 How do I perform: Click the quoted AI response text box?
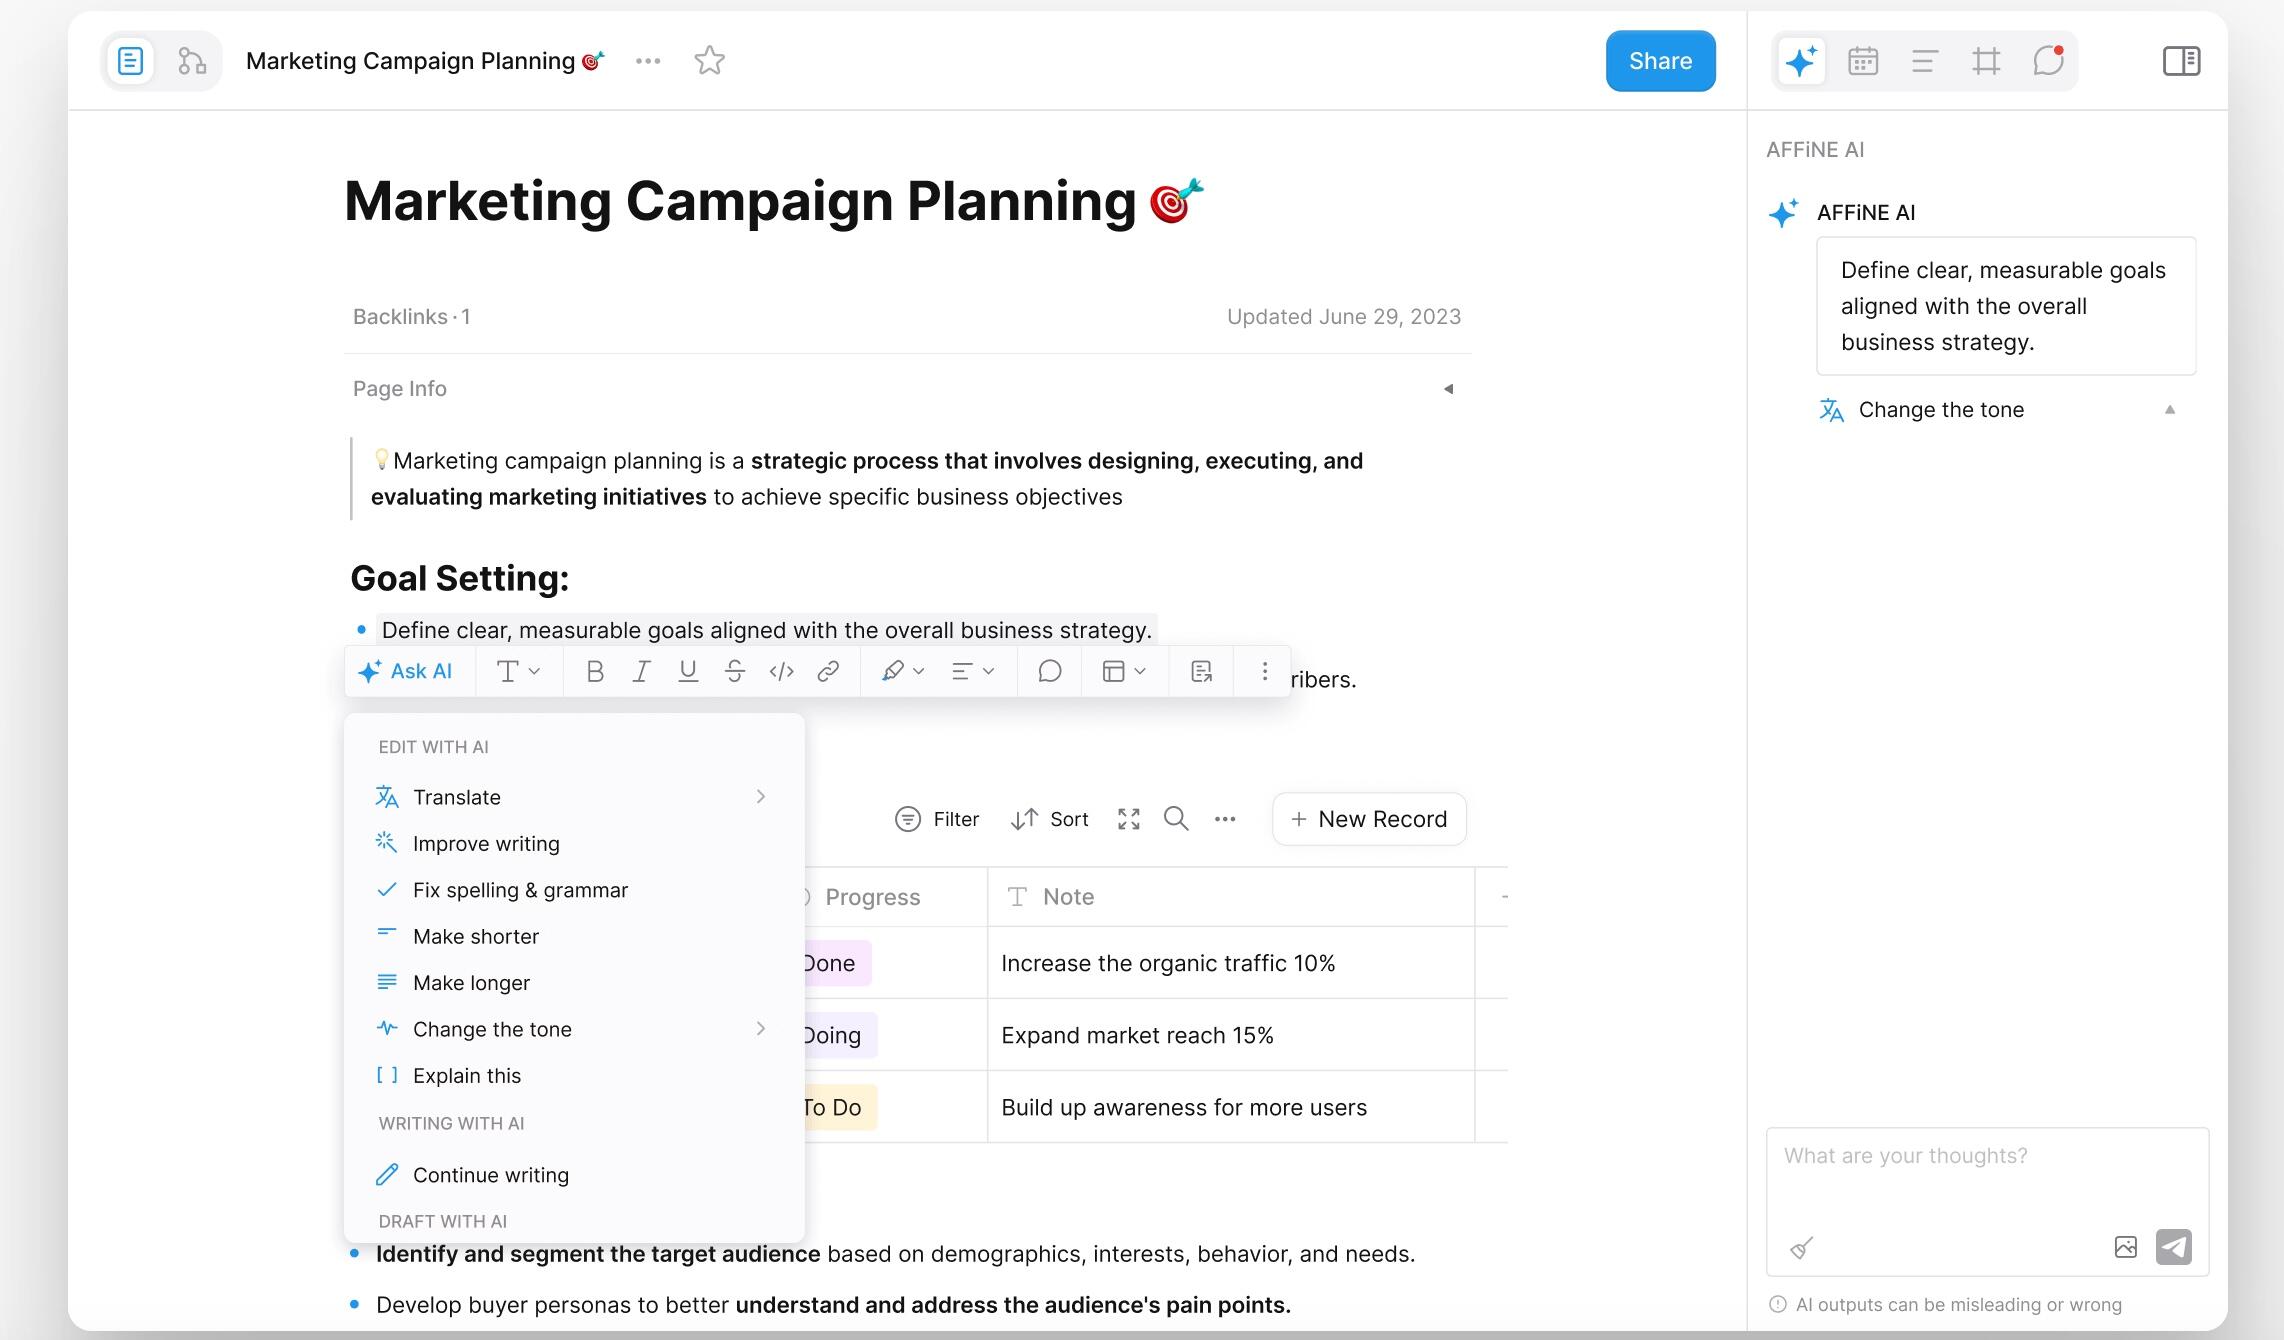(2005, 307)
